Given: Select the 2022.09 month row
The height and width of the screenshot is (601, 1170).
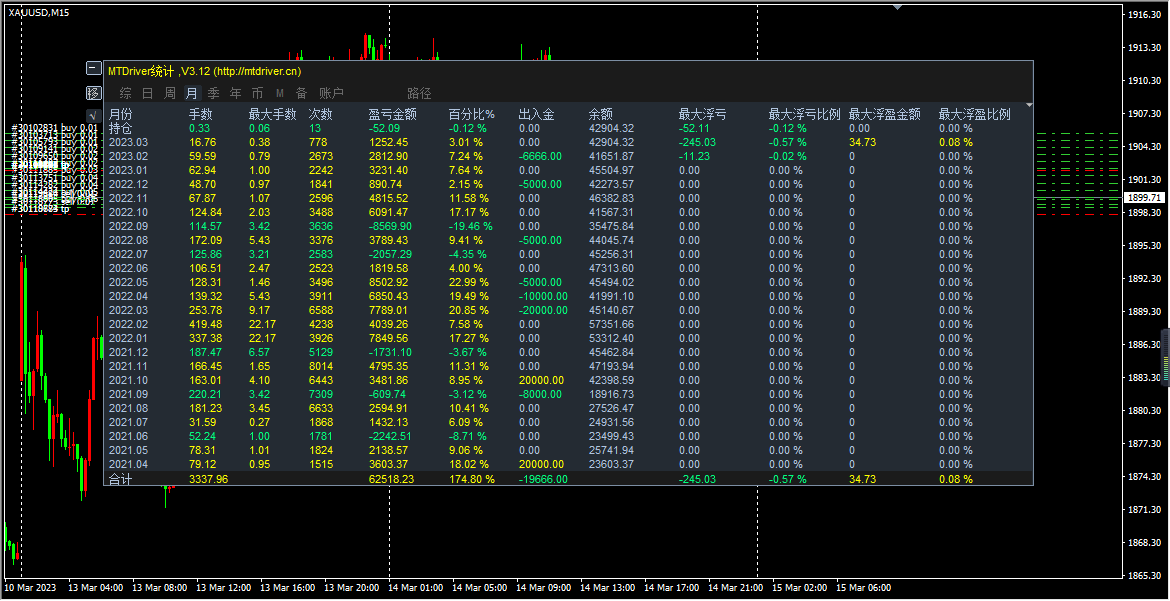Looking at the screenshot, I should pos(568,226).
